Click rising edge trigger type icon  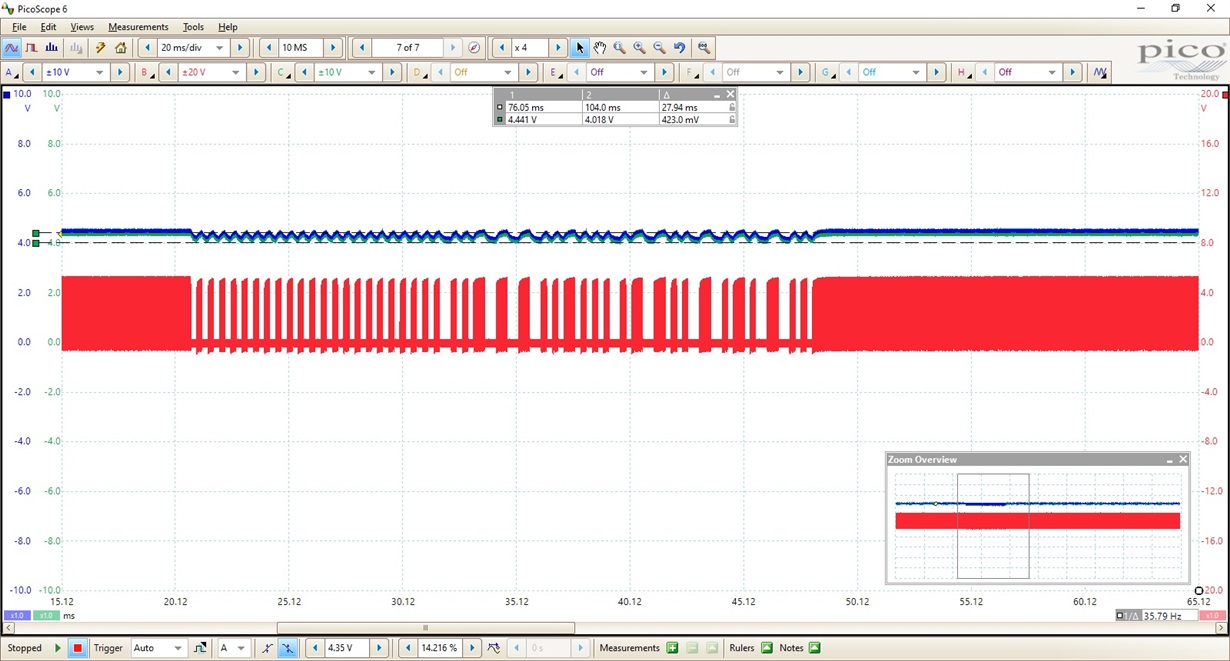(x=201, y=648)
